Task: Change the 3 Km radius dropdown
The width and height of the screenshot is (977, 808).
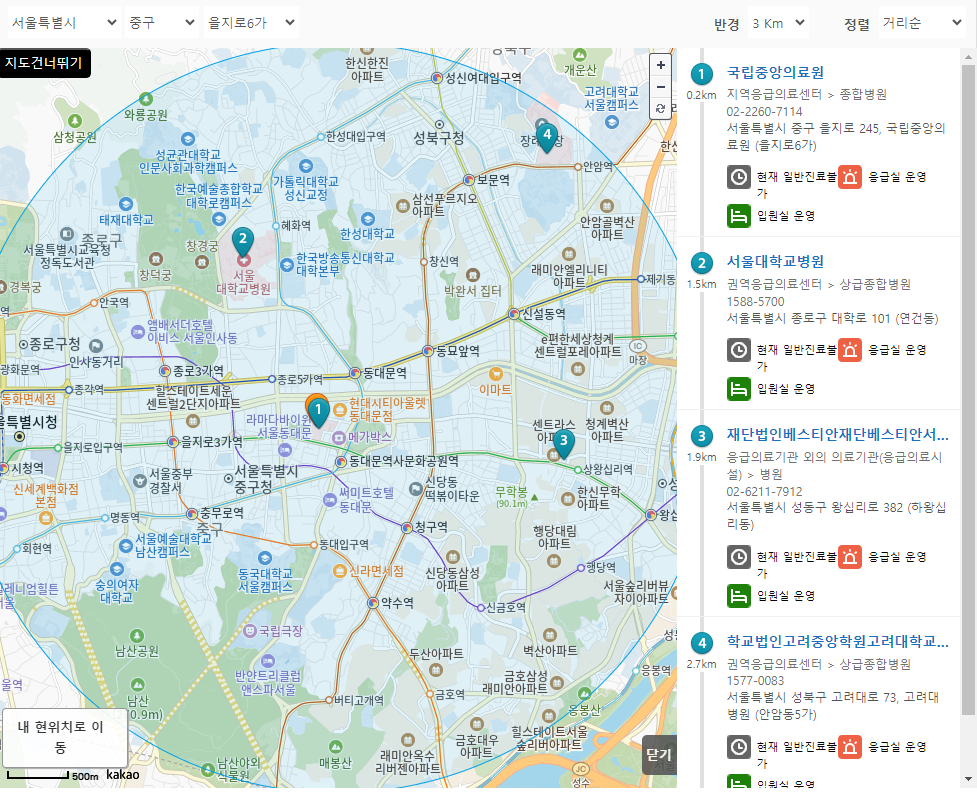Action: tap(778, 24)
